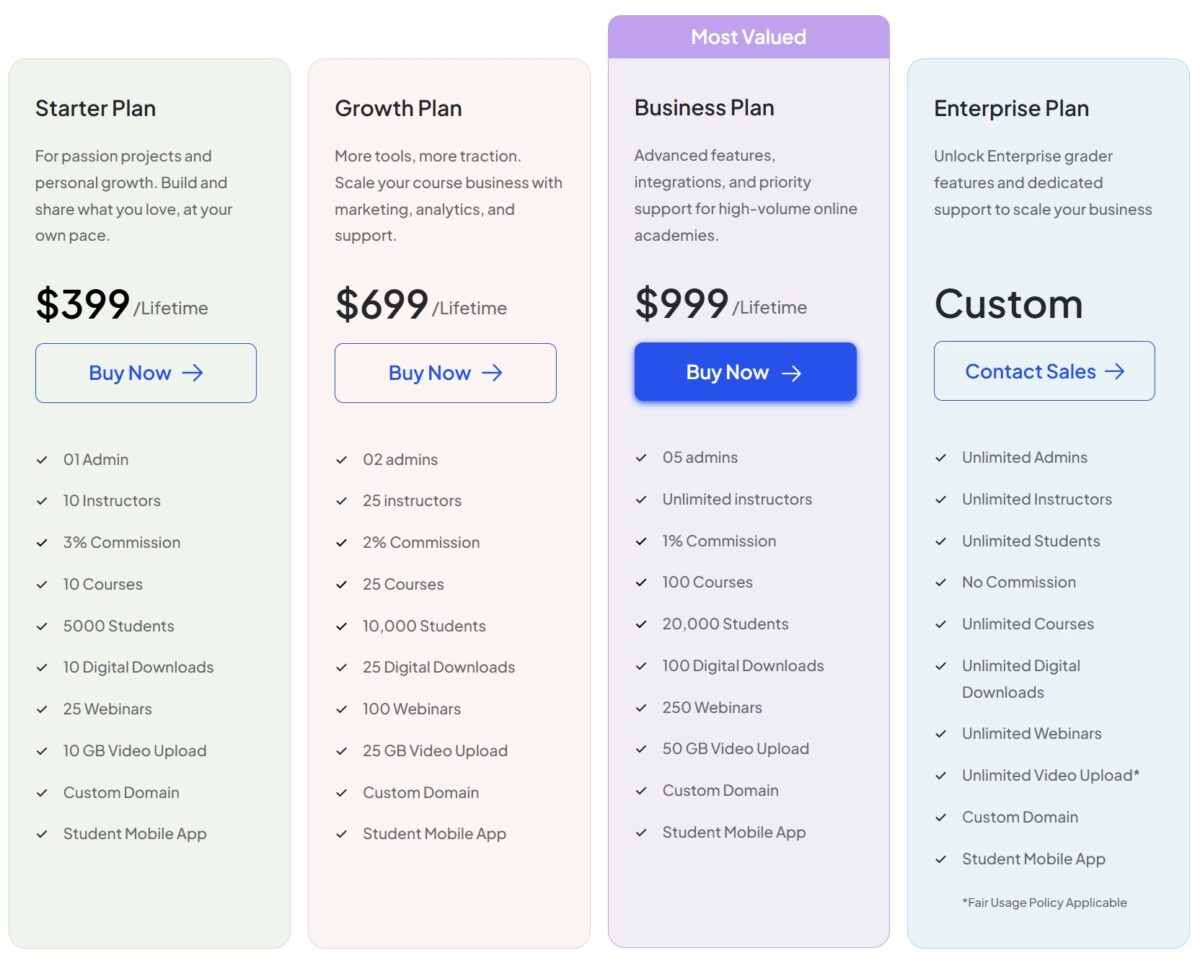Viewport: 1200px width, 966px height.
Task: Click the Enterprise Plan heading
Action: pos(1011,108)
